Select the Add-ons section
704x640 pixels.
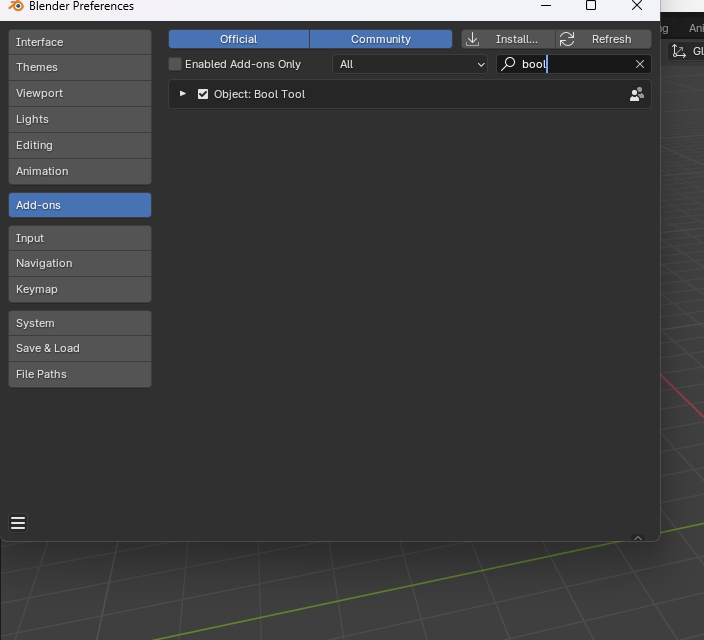(x=80, y=205)
